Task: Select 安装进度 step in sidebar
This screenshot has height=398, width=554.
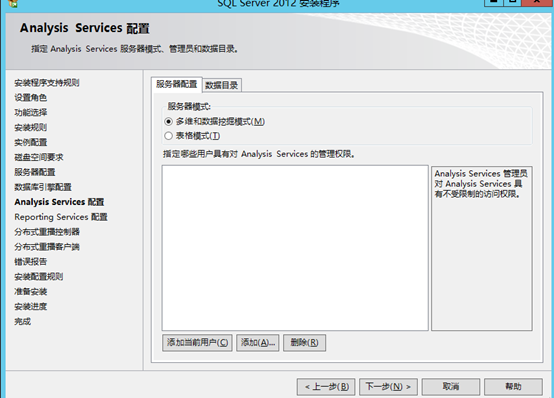Action: pyautogui.click(x=30, y=306)
